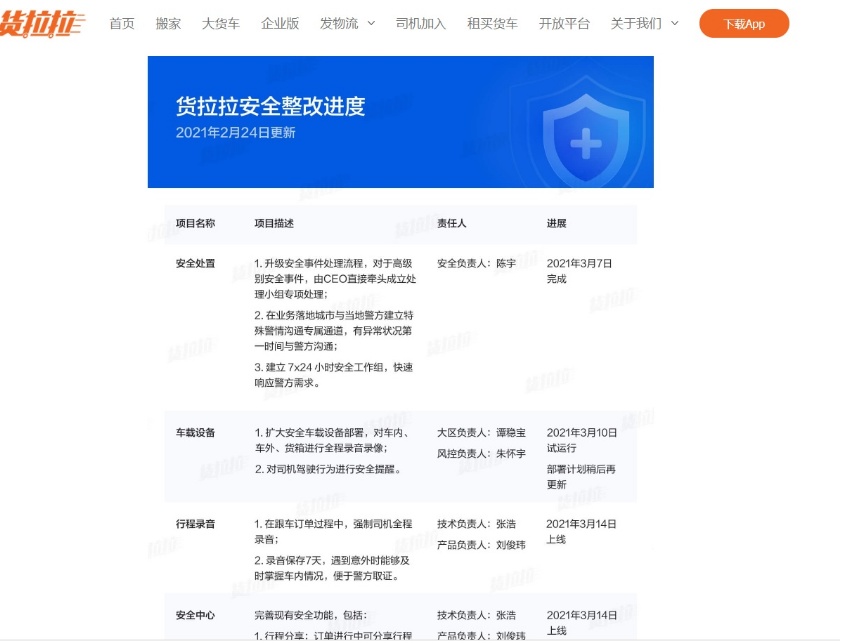Open the 首页 navigation item
The image size is (842, 643).
pyautogui.click(x=122, y=23)
